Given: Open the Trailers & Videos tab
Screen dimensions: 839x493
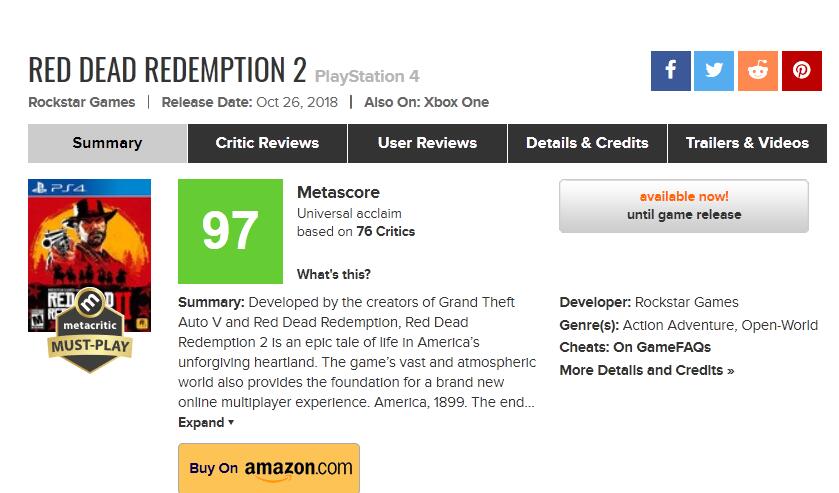Looking at the screenshot, I should pyautogui.click(x=747, y=143).
